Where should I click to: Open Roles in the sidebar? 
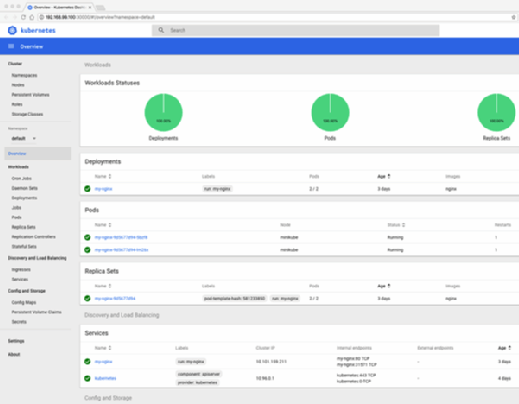(x=17, y=104)
